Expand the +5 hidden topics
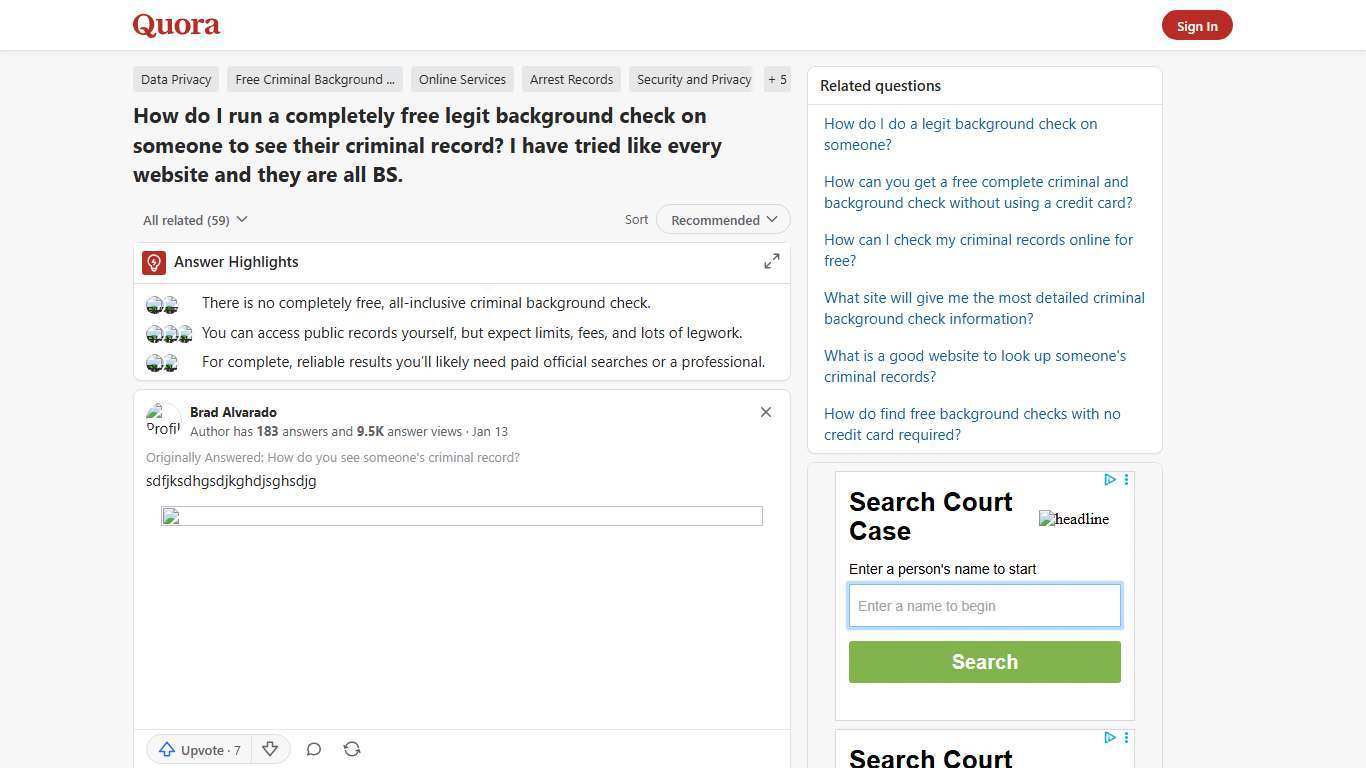Image resolution: width=1366 pixels, height=768 pixels. coord(777,79)
